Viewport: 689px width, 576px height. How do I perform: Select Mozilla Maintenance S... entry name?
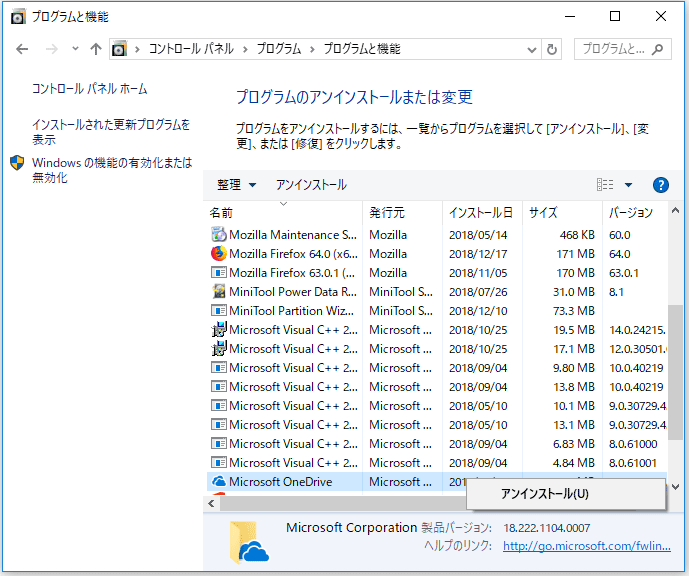293,235
